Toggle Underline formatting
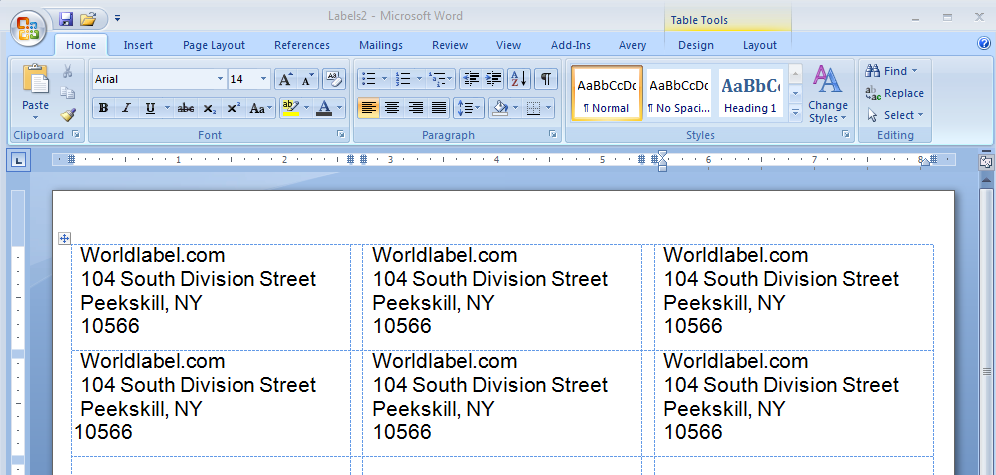The width and height of the screenshot is (996, 475). [150, 108]
